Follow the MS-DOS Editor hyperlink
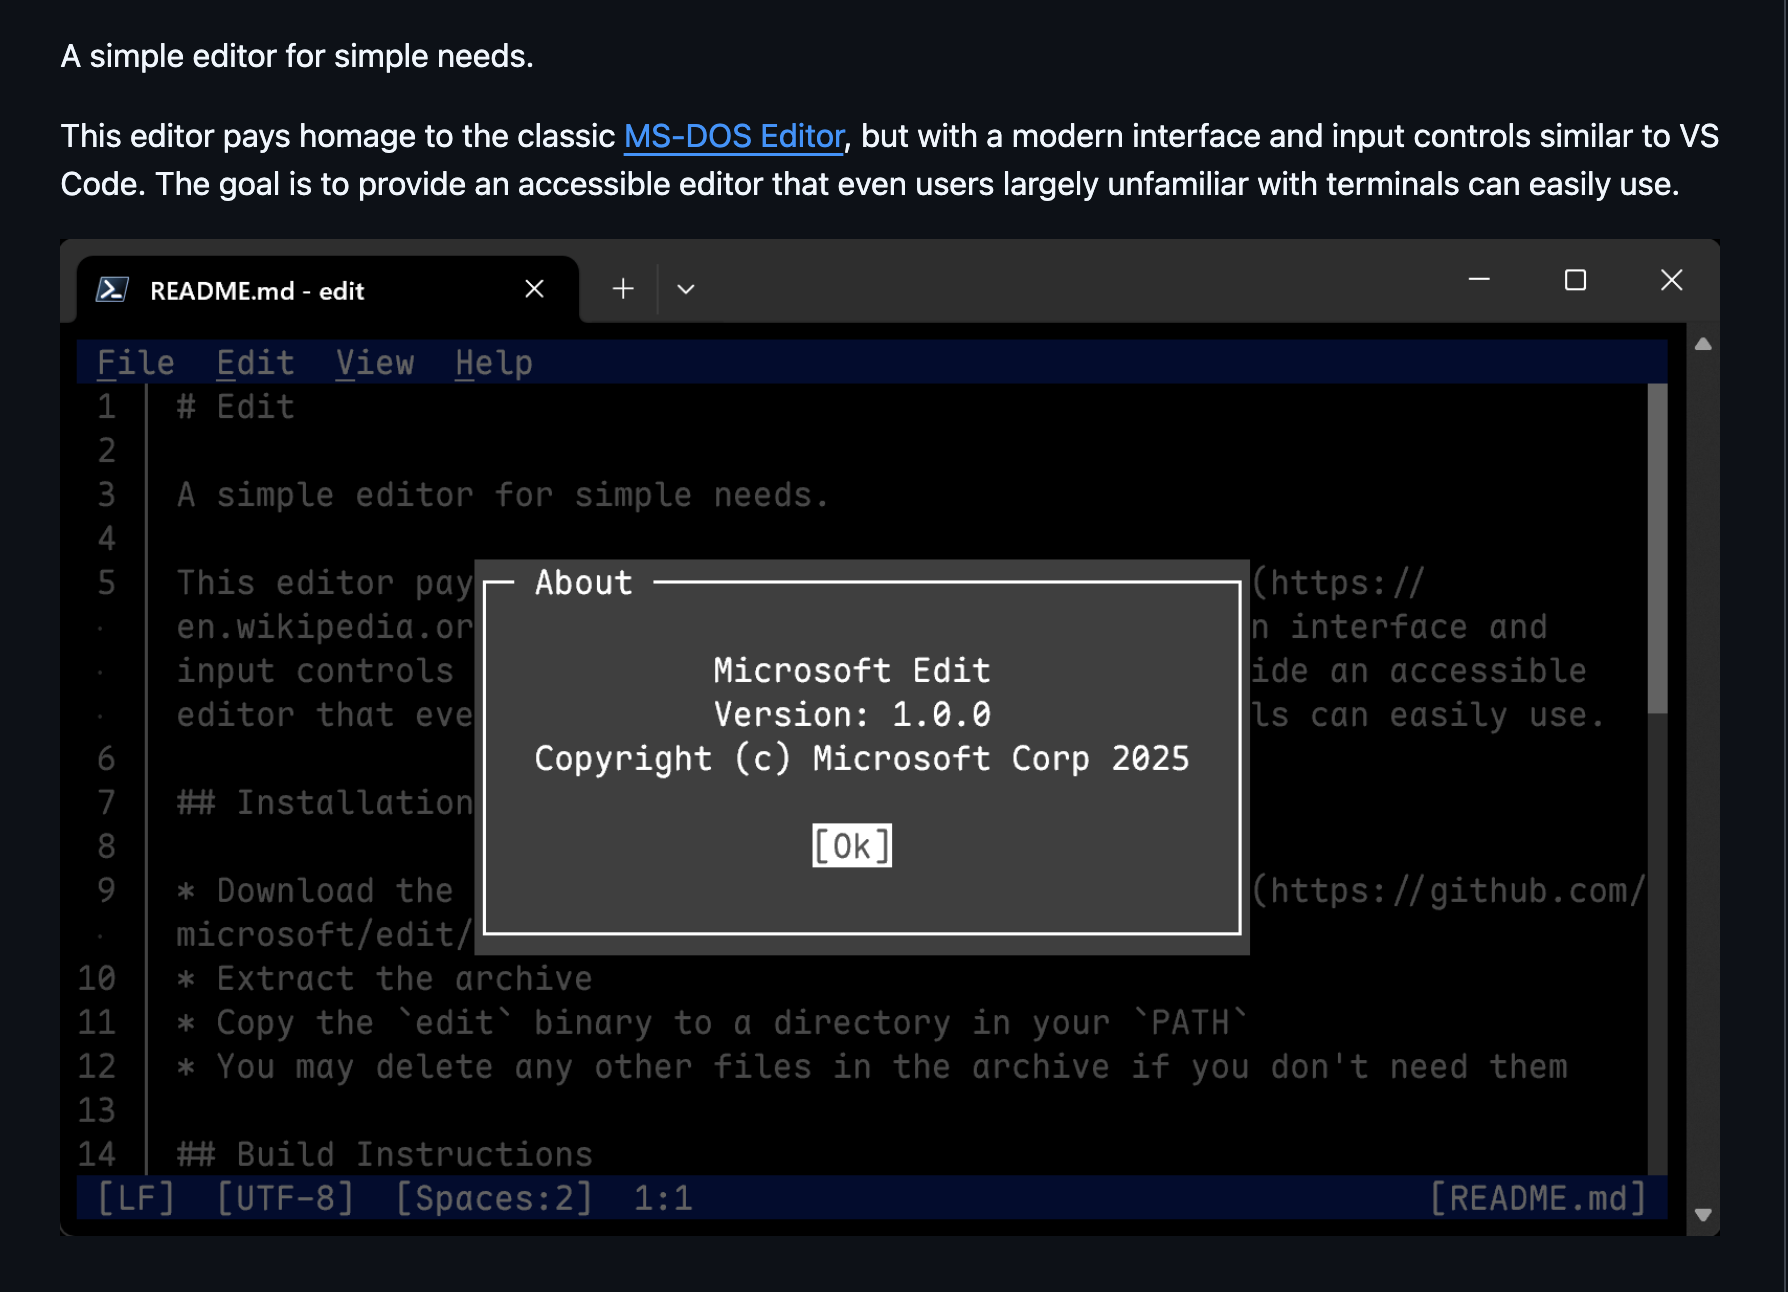The height and width of the screenshot is (1292, 1788). click(733, 135)
